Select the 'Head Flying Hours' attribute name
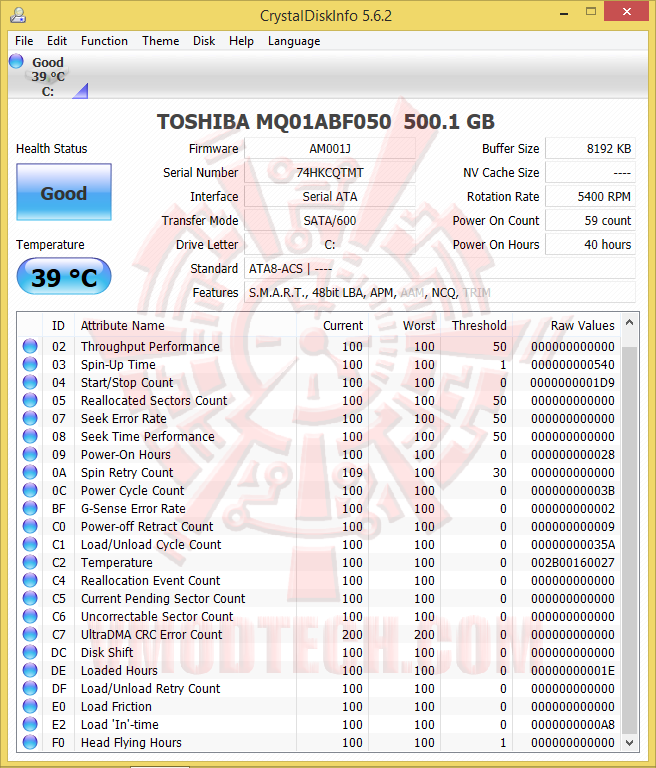Image resolution: width=656 pixels, height=768 pixels. coord(131,743)
